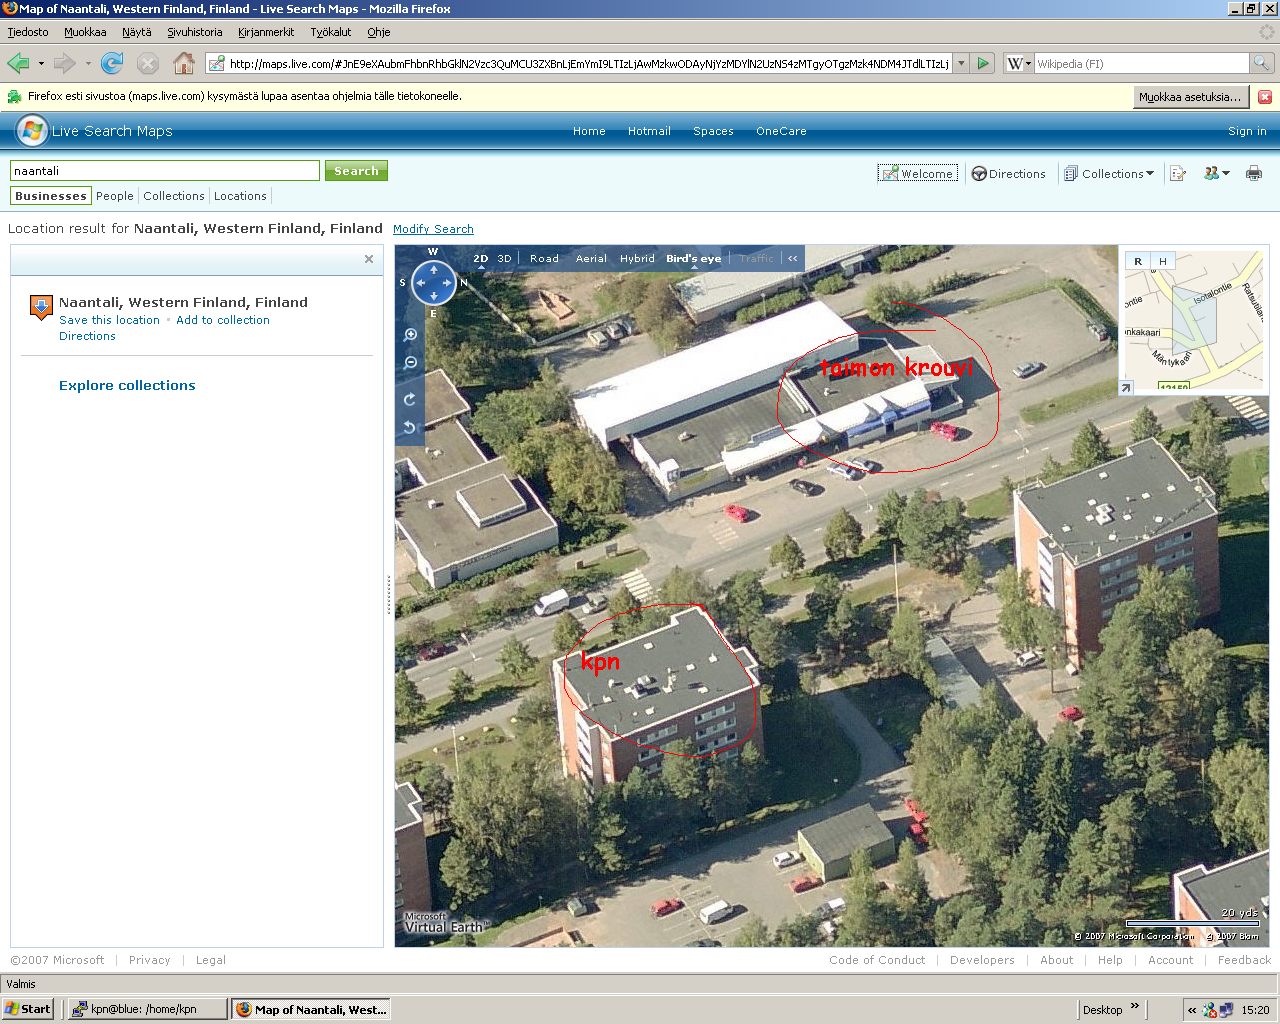The width and height of the screenshot is (1280, 1024).
Task: Reload the page with the Refresh icon
Action: coord(112,64)
